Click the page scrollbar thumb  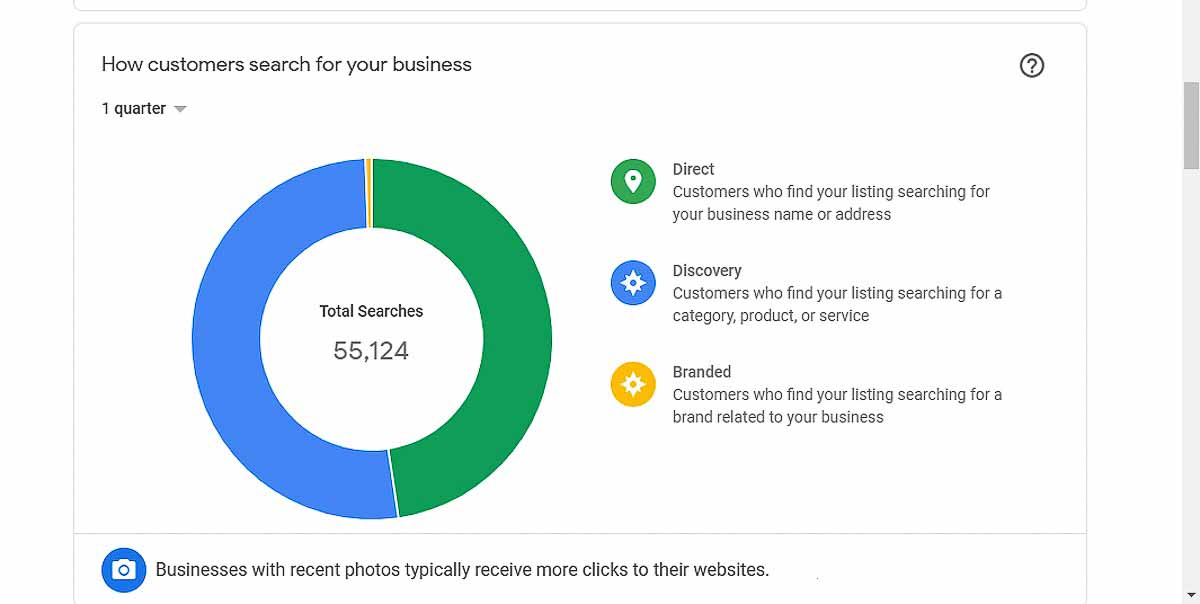point(1191,125)
